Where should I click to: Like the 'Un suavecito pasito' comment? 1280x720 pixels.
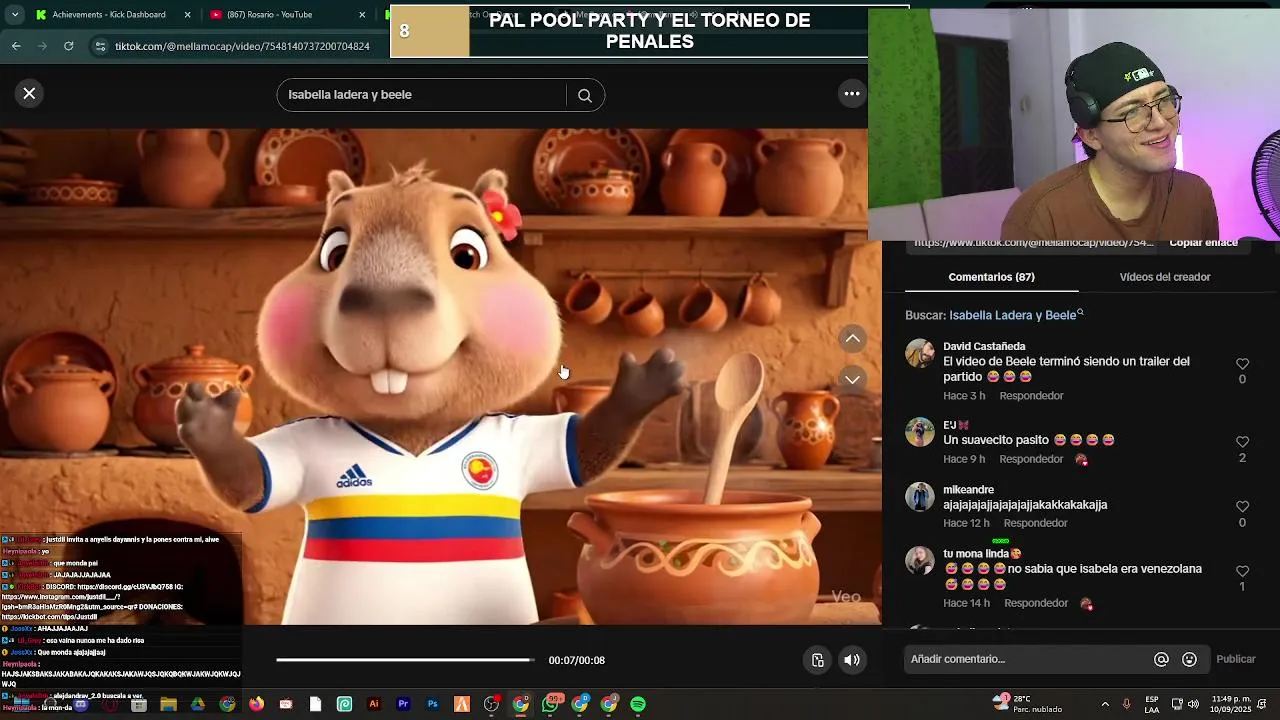pos(1242,442)
